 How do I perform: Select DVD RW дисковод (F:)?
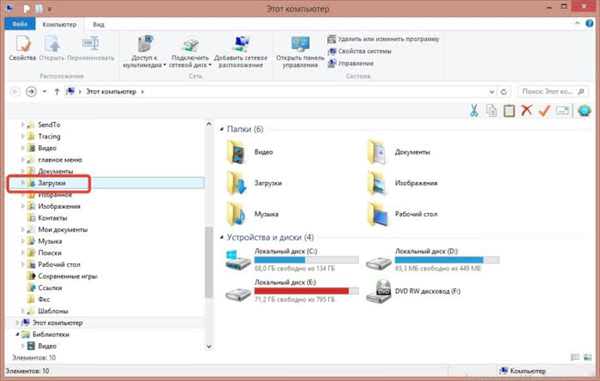click(x=413, y=291)
